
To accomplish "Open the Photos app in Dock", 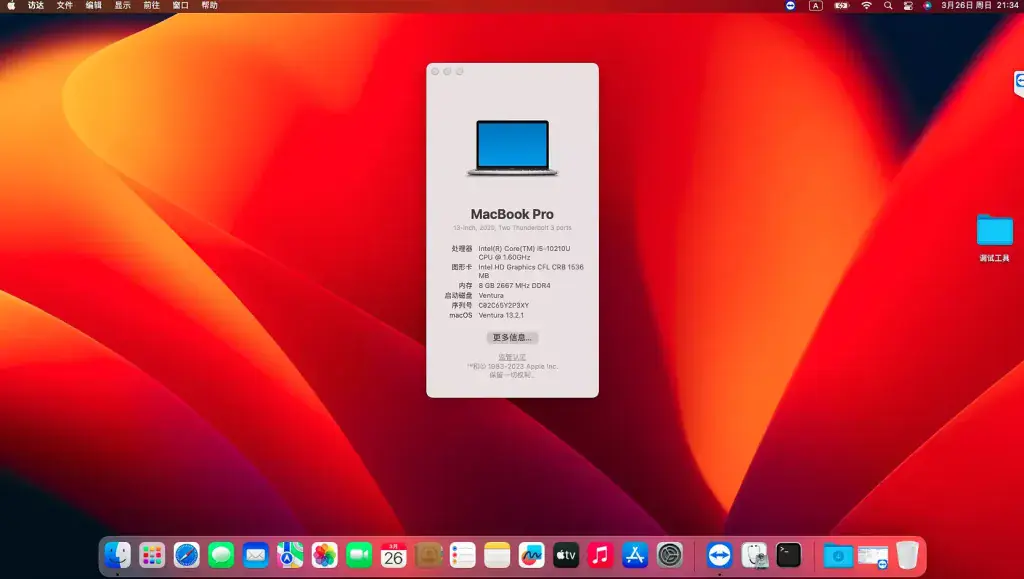I will (x=325, y=556).
